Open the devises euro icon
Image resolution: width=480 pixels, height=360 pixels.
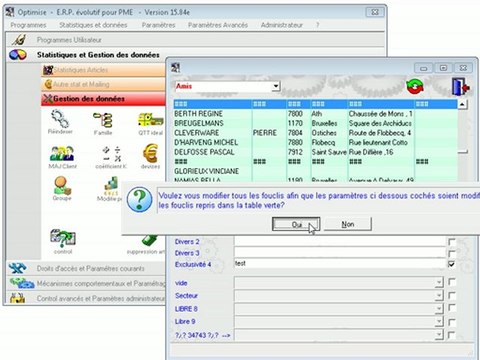click(150, 153)
